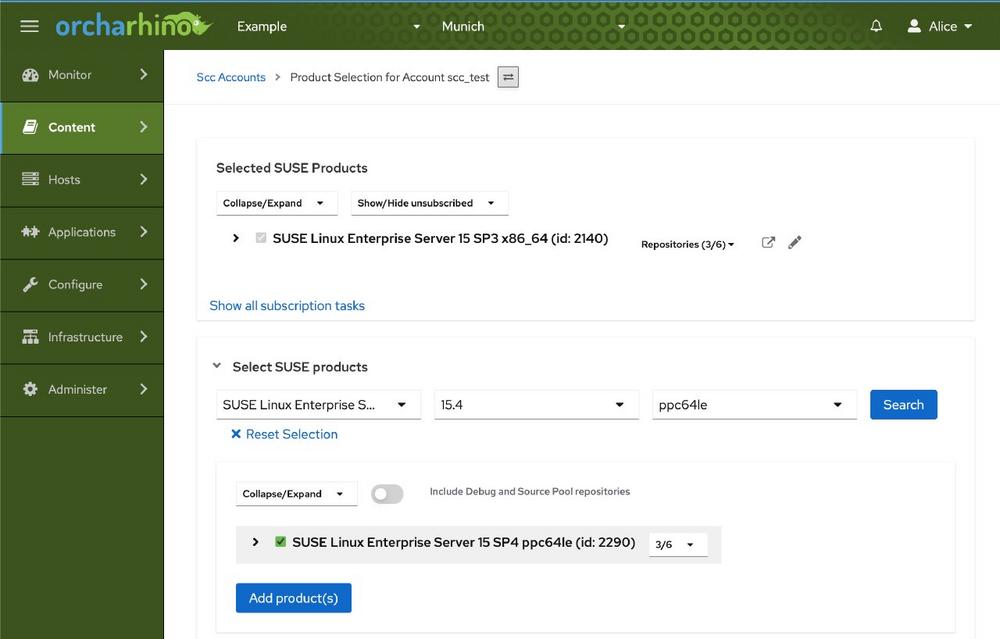Uncheck SUSE Linux Enterprise Server 15 SP4 checkbox
Viewport: 1000px width, 639px height.
tap(280, 542)
